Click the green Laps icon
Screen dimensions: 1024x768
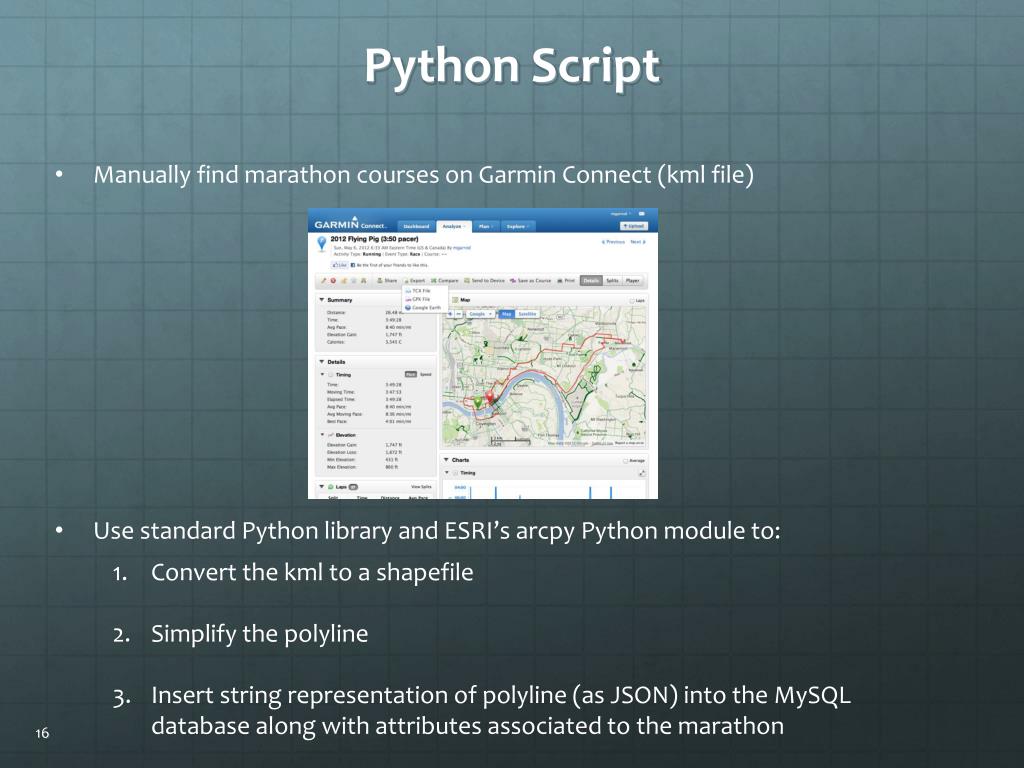pyautogui.click(x=330, y=487)
